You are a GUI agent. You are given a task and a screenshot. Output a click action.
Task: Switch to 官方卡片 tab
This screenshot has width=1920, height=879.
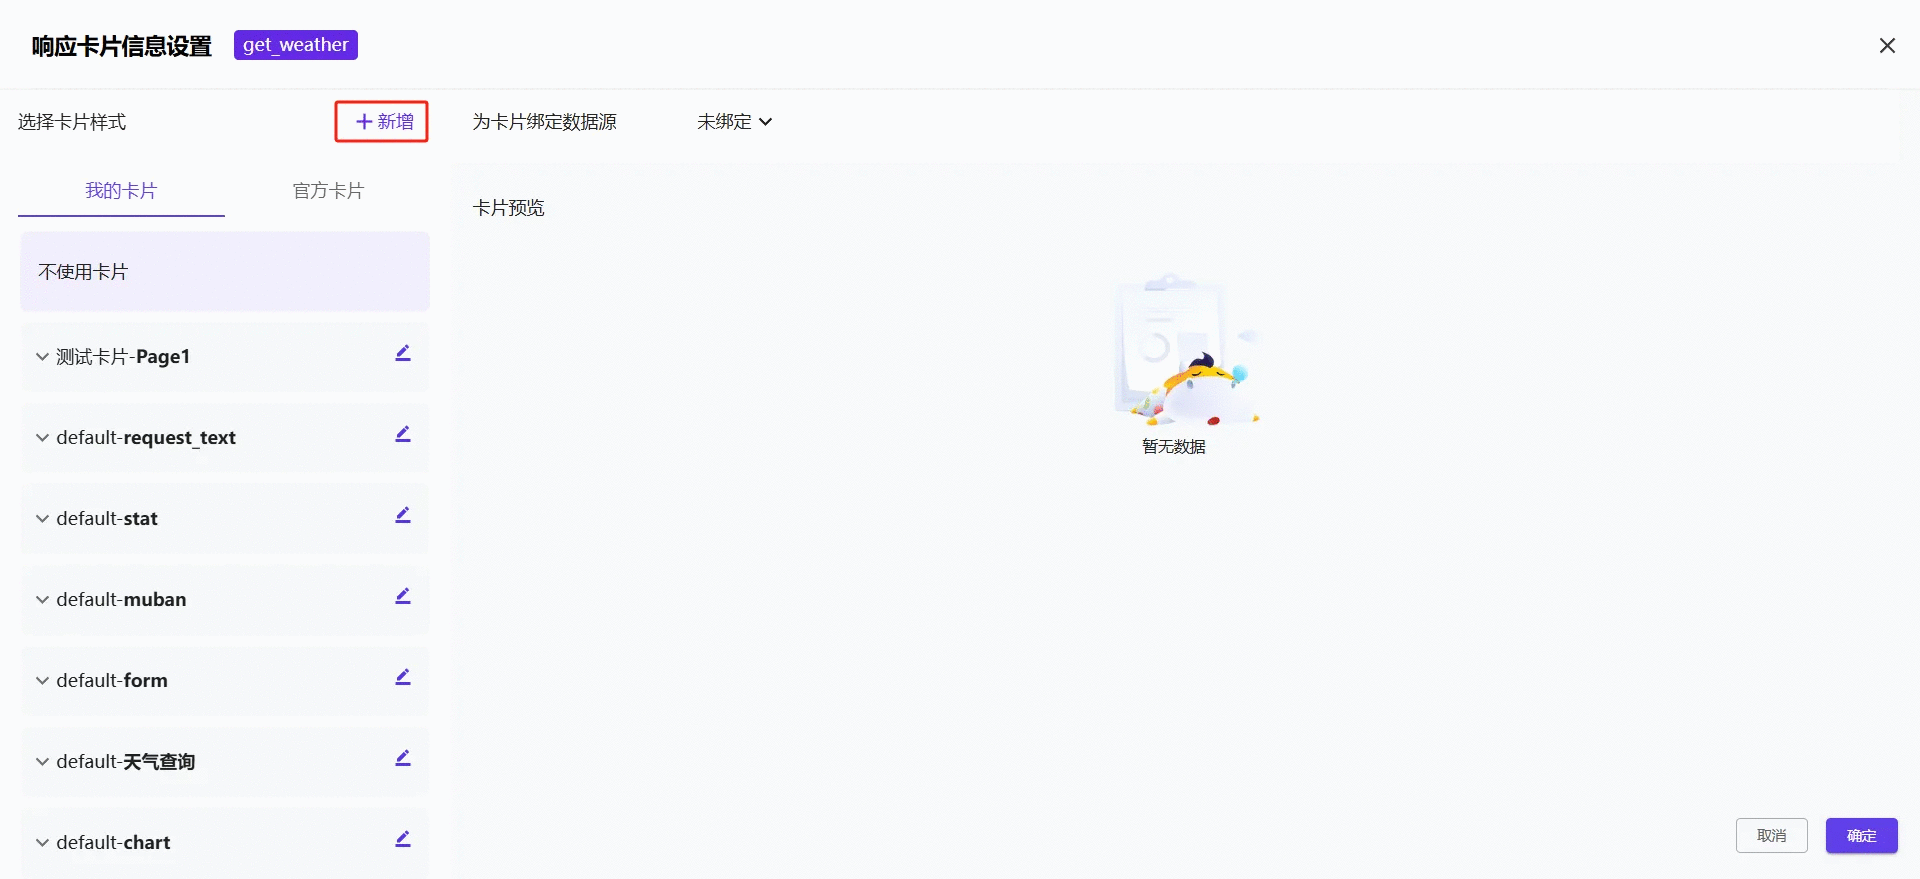[x=328, y=191]
